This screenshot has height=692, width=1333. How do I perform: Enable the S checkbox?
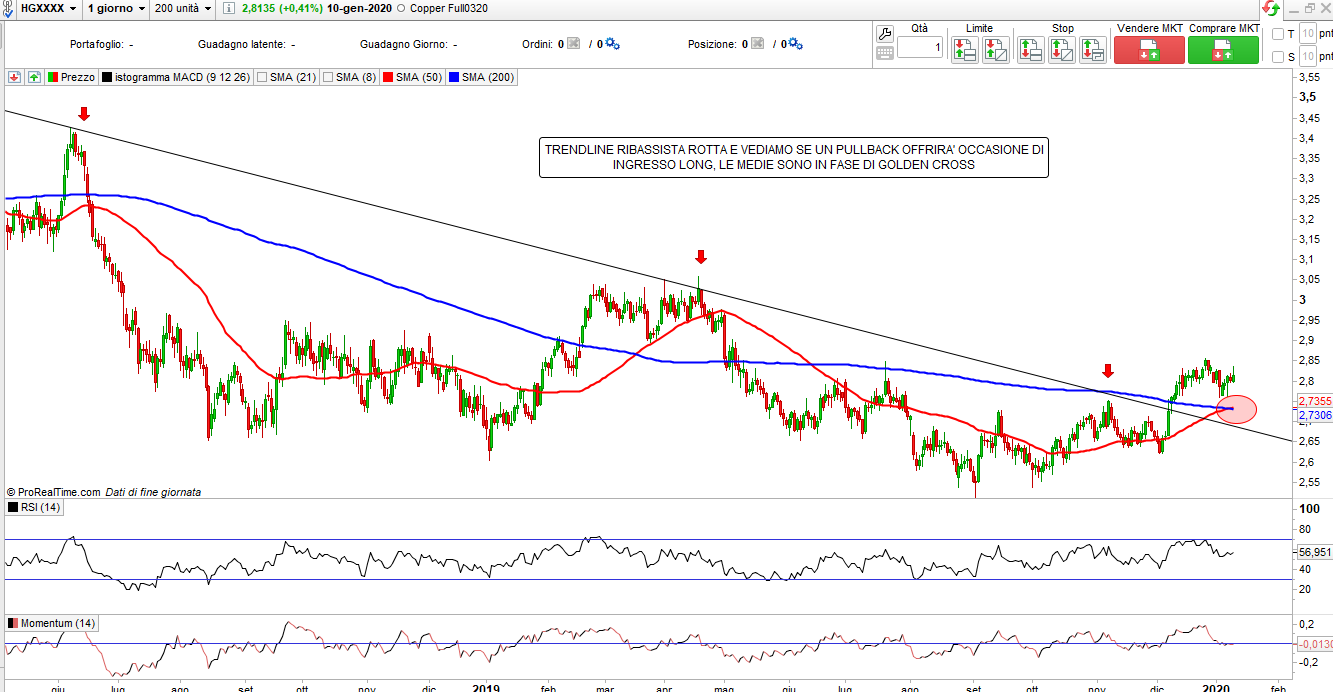pyautogui.click(x=1277, y=57)
